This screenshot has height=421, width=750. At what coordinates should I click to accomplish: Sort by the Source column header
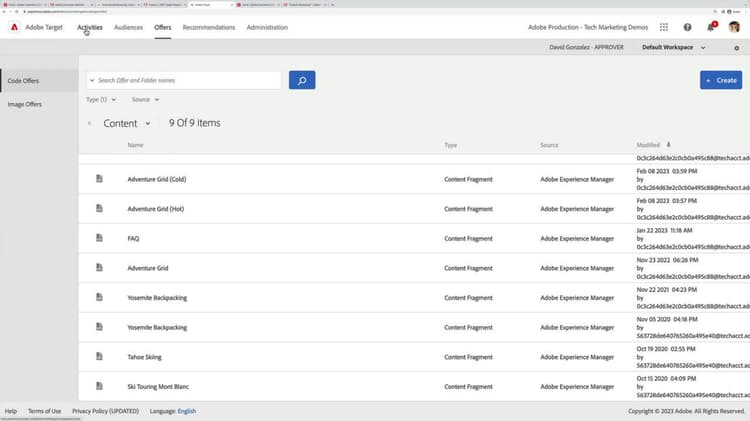coord(549,145)
